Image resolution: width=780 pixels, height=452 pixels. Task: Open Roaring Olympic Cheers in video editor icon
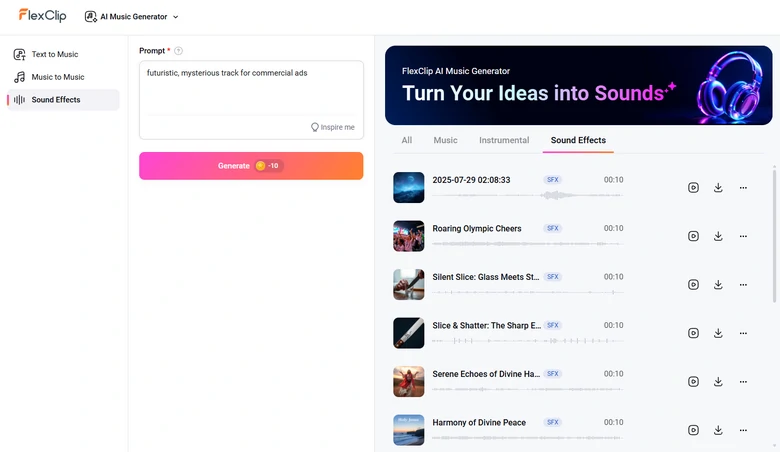point(693,236)
